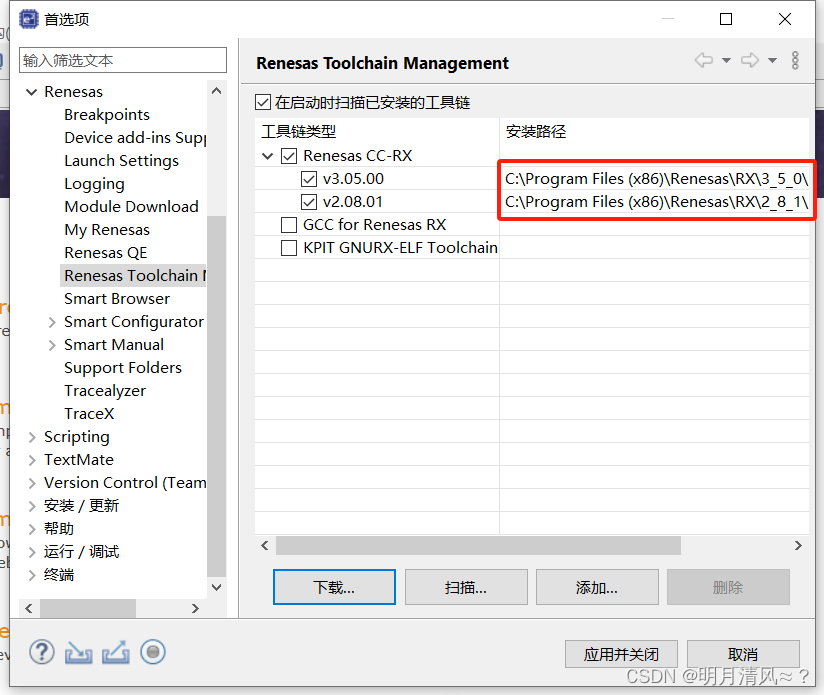824x695 pixels.
Task: Click the Preferences window app icon
Action: tap(29, 19)
